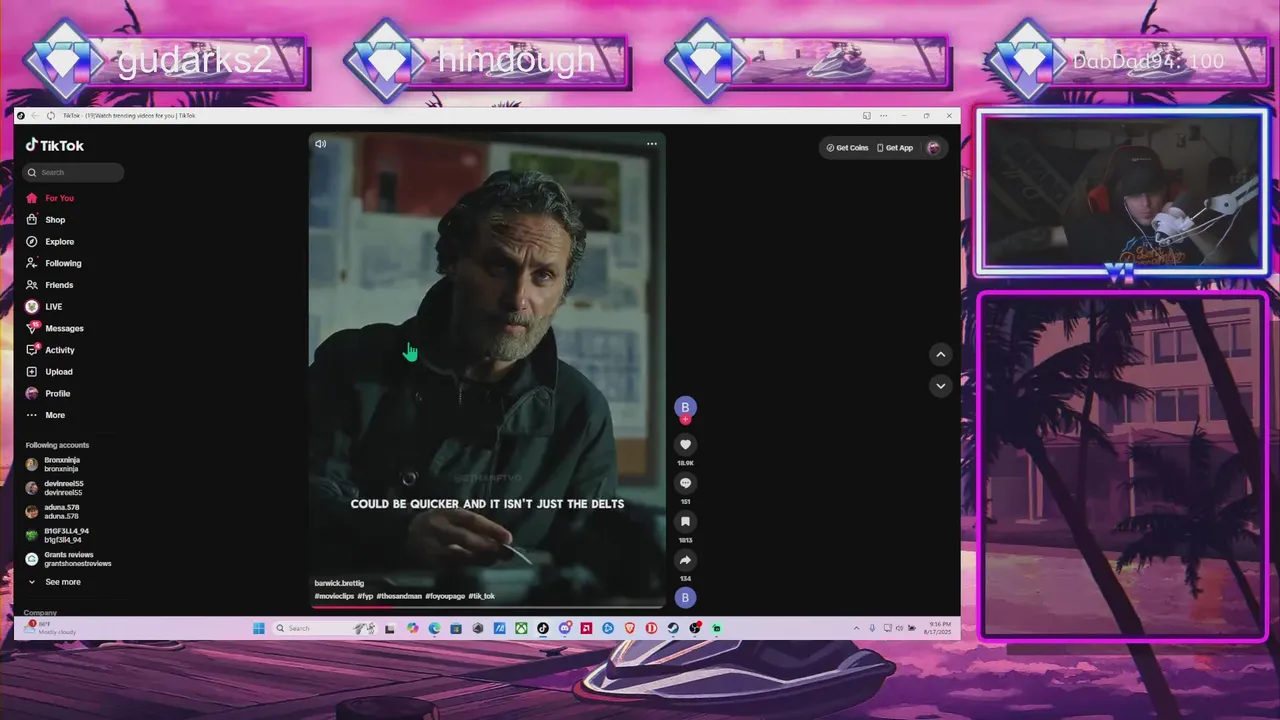The image size is (1280, 720).
Task: Expand See more following accounts
Action: (54, 582)
